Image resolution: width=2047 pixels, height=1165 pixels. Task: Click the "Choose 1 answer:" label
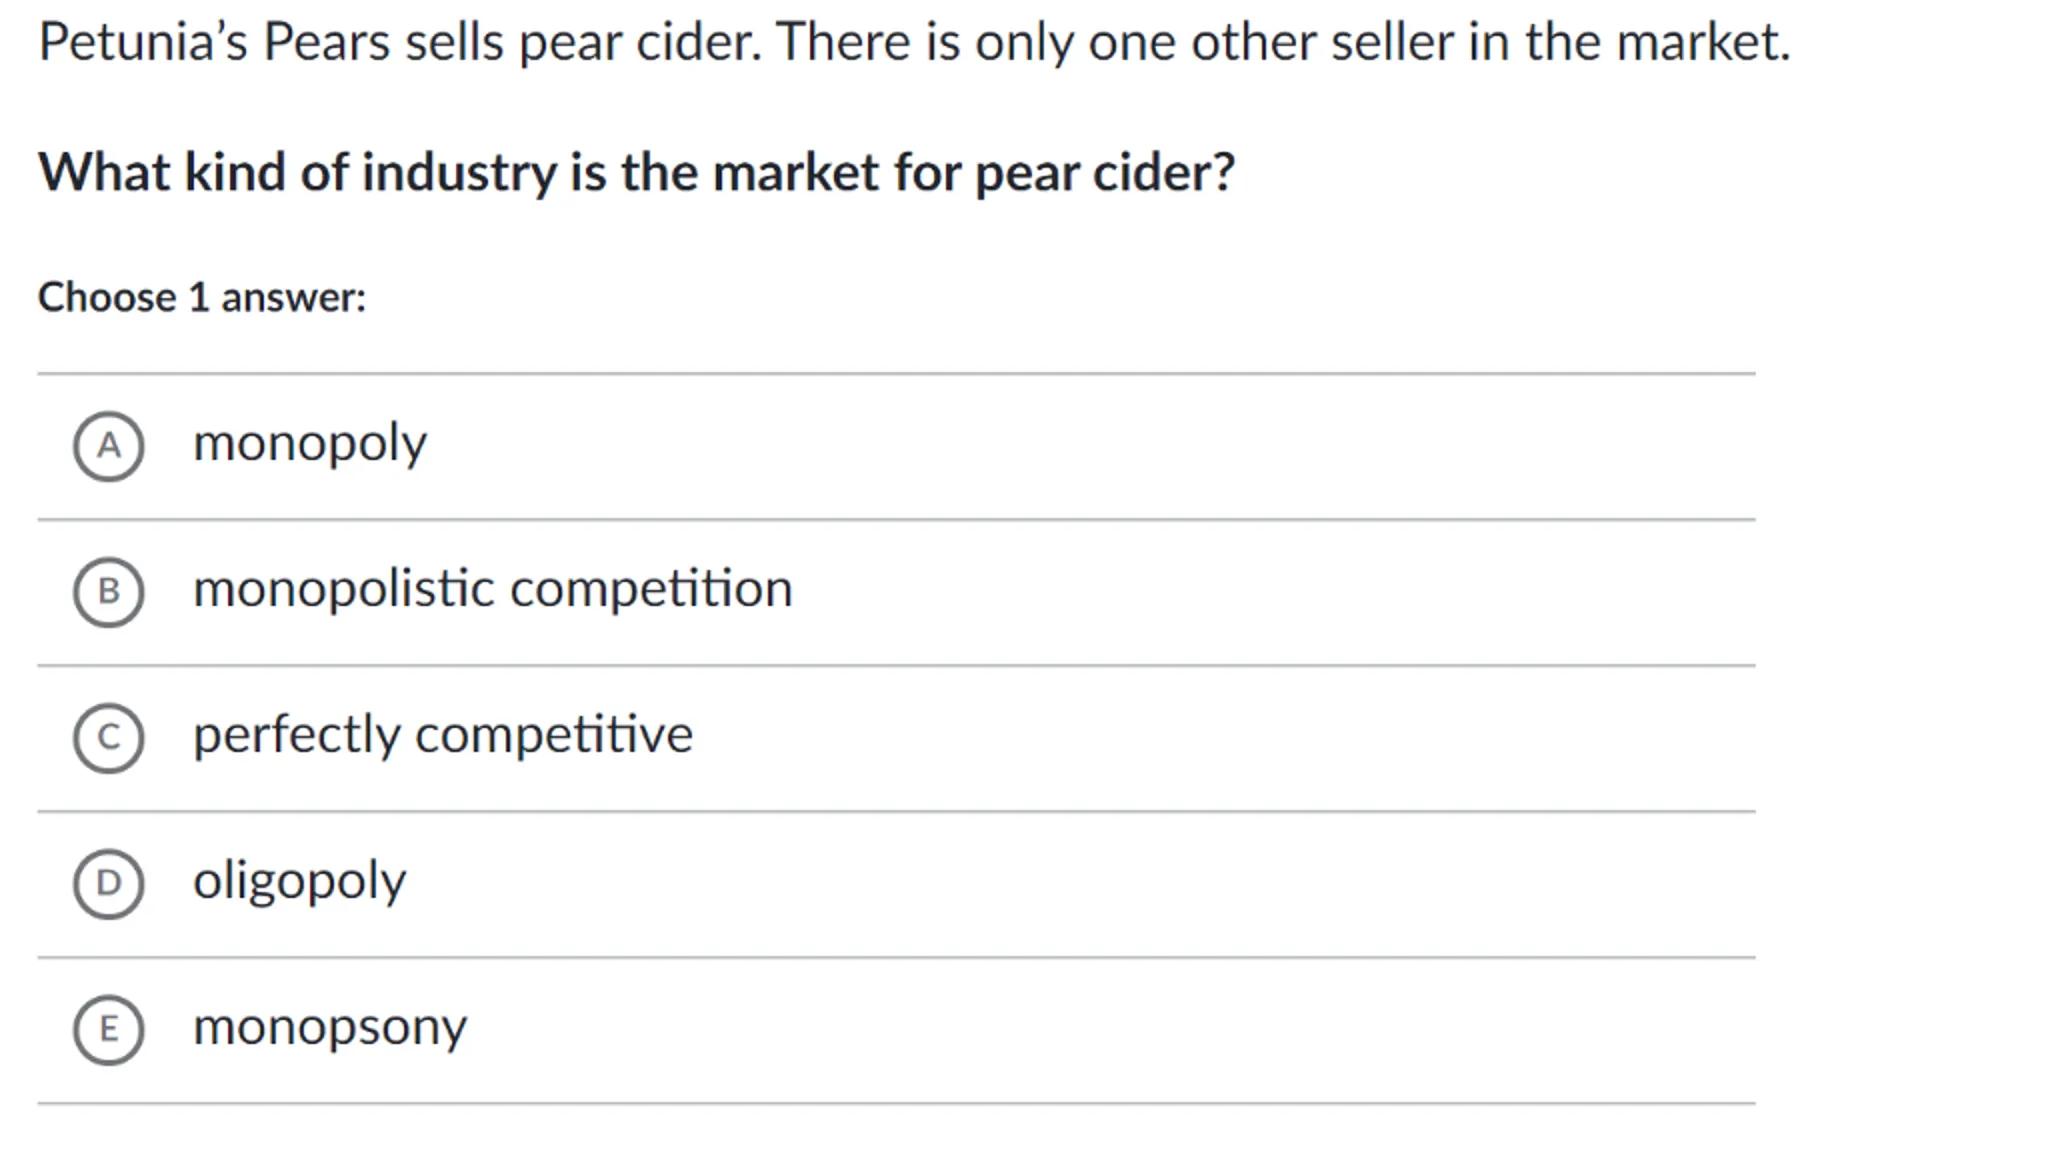click(202, 298)
